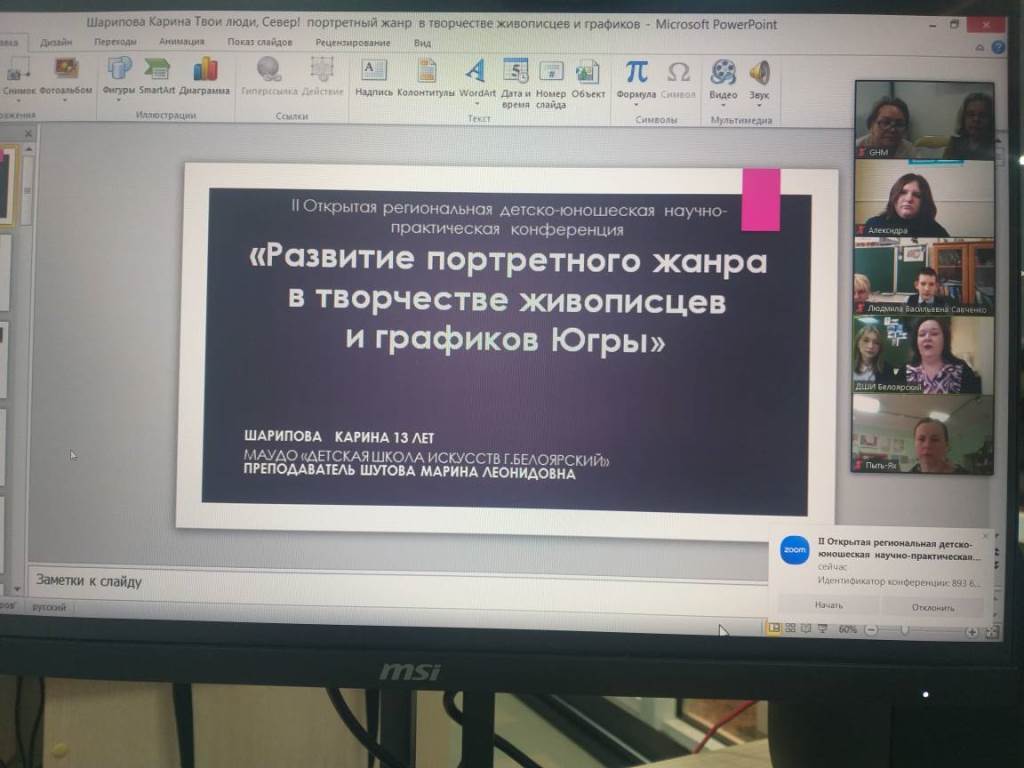Insert a SmartArt graphic

157,76
